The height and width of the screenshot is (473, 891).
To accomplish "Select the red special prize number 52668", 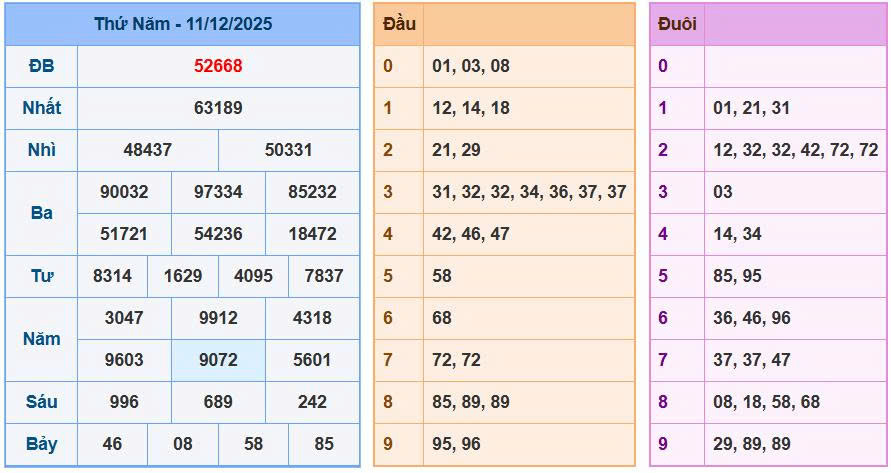I will 218,66.
